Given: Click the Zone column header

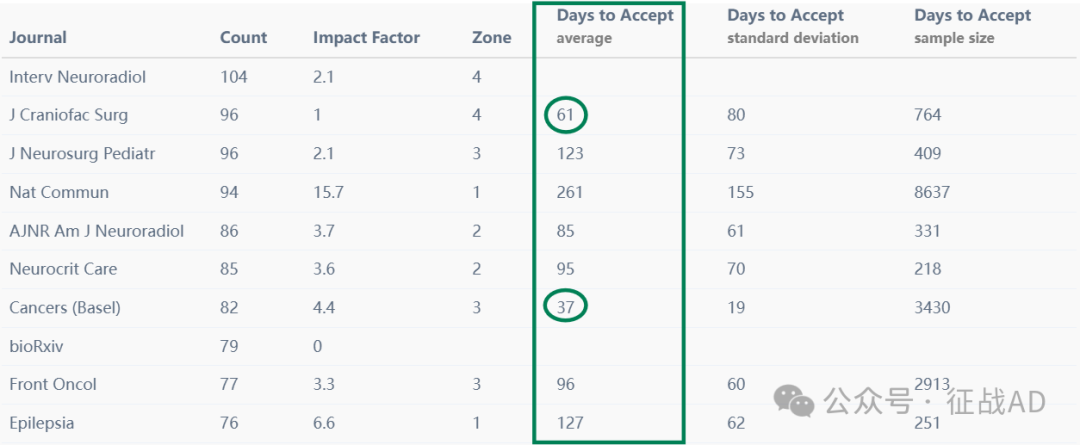Looking at the screenshot, I should [x=492, y=37].
